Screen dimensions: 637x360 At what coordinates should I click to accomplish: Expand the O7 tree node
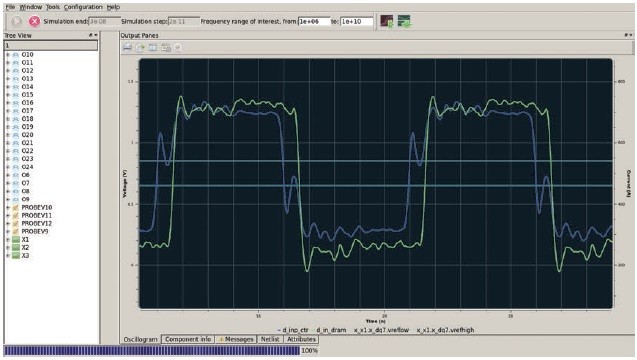click(8, 183)
